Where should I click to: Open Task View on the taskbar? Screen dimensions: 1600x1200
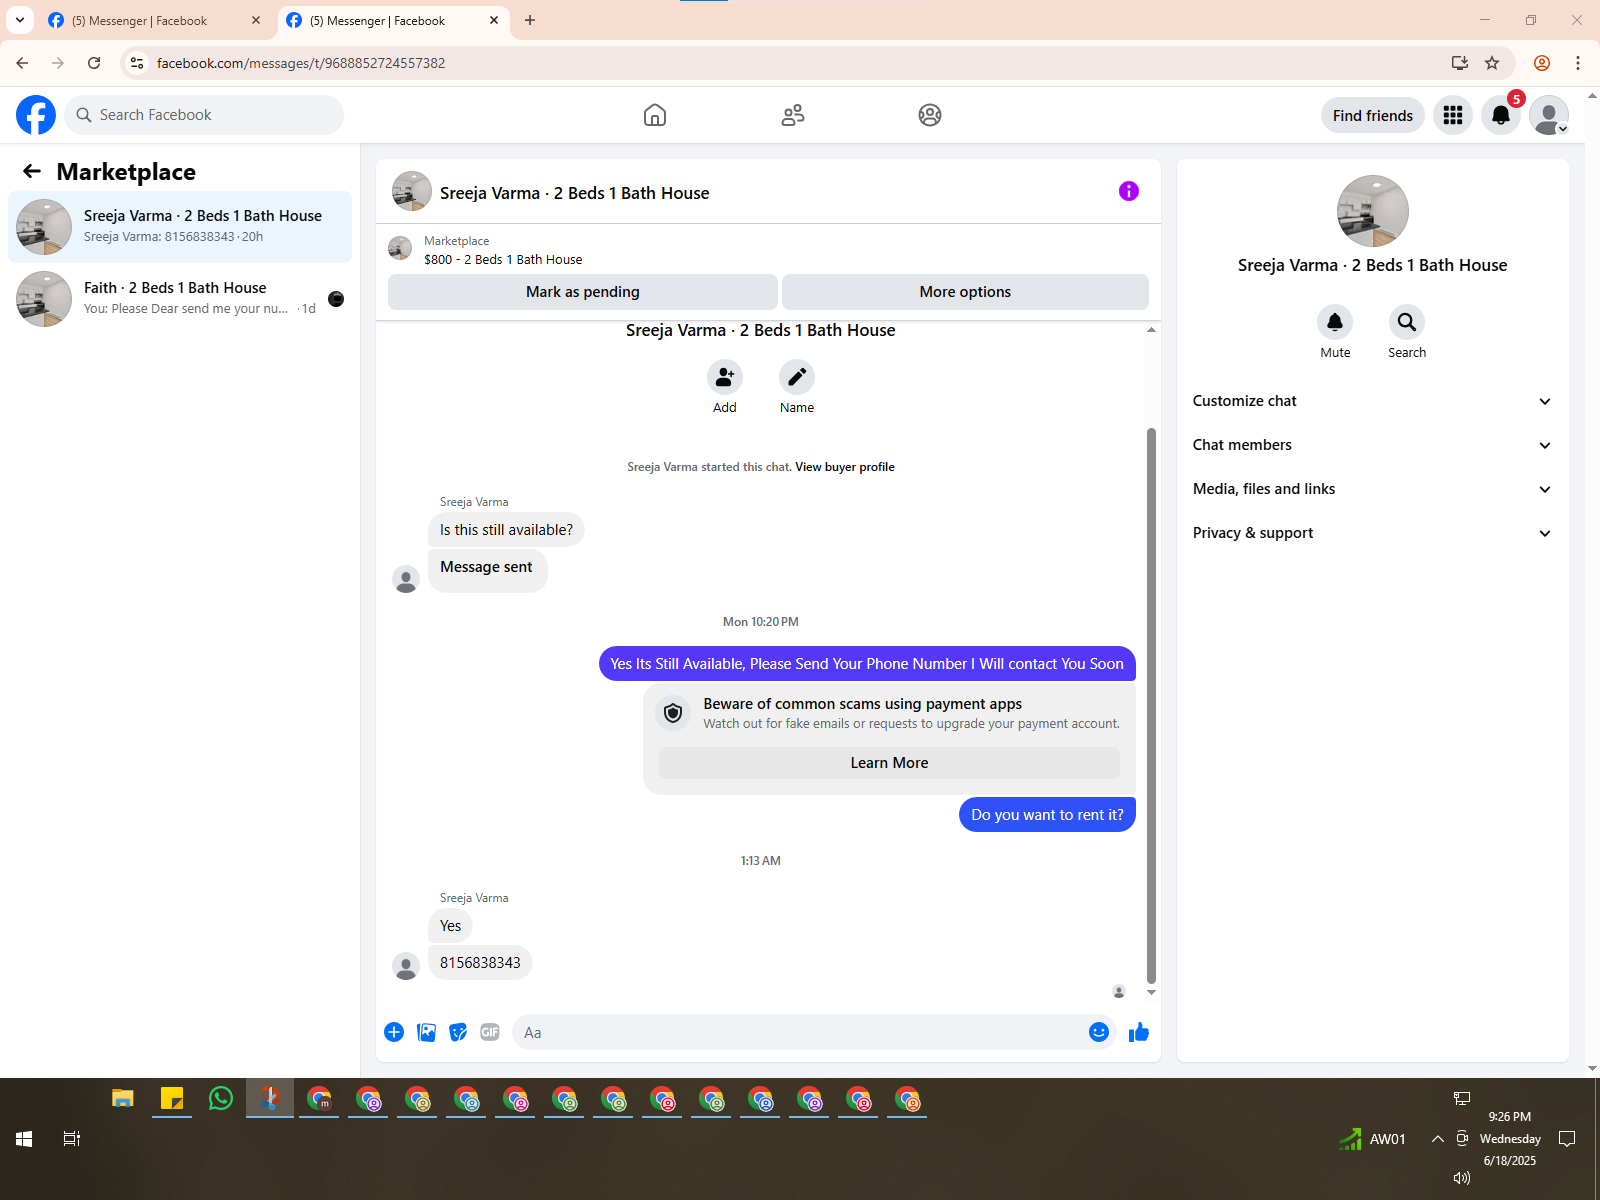(72, 1139)
